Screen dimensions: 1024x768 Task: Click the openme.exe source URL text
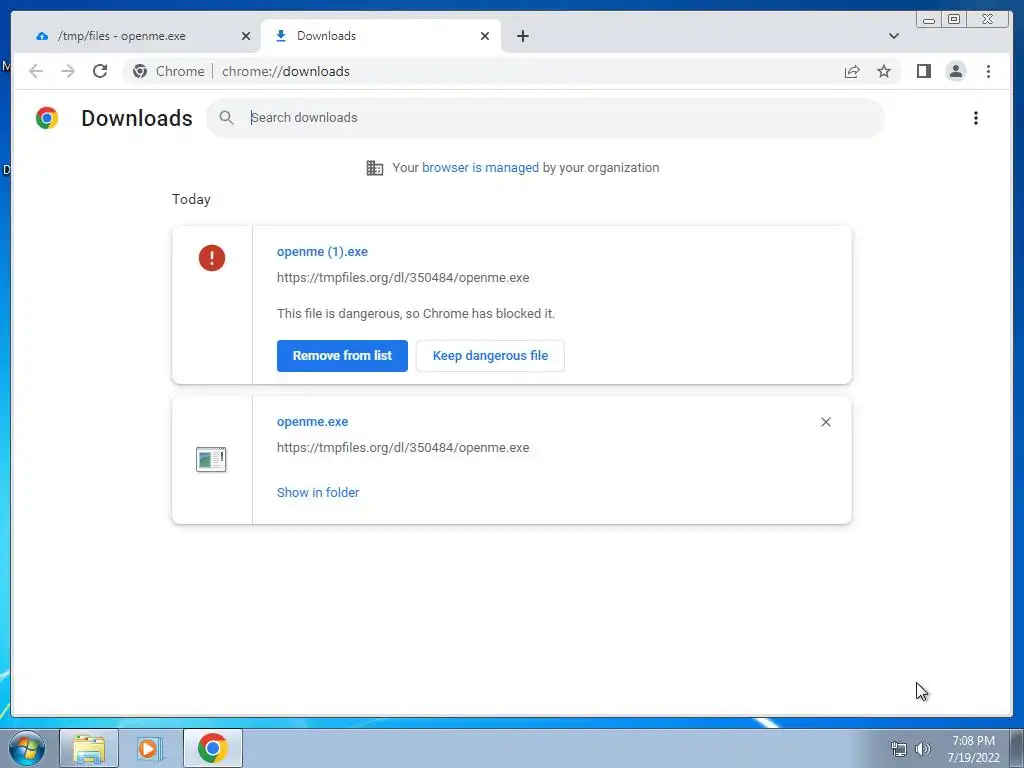(x=403, y=447)
